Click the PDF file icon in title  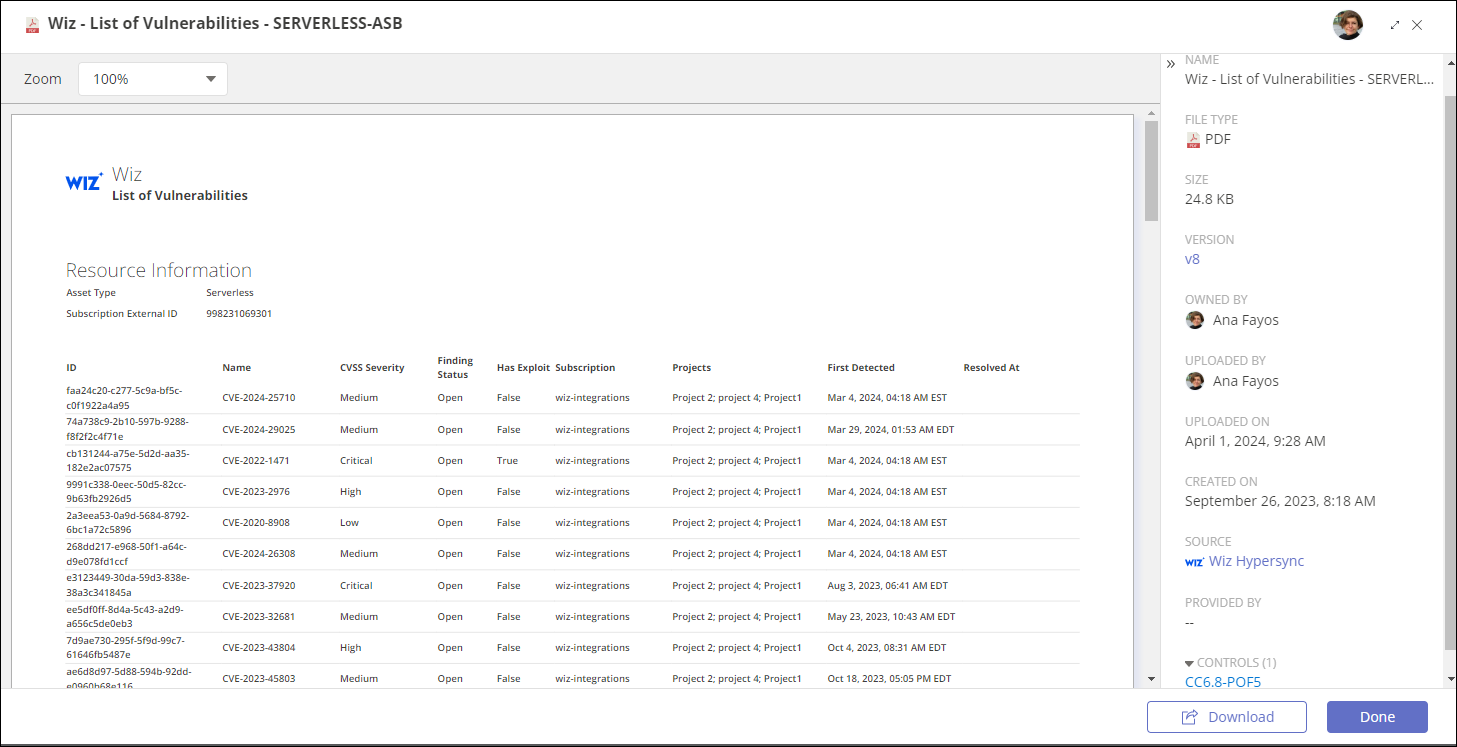pos(32,24)
